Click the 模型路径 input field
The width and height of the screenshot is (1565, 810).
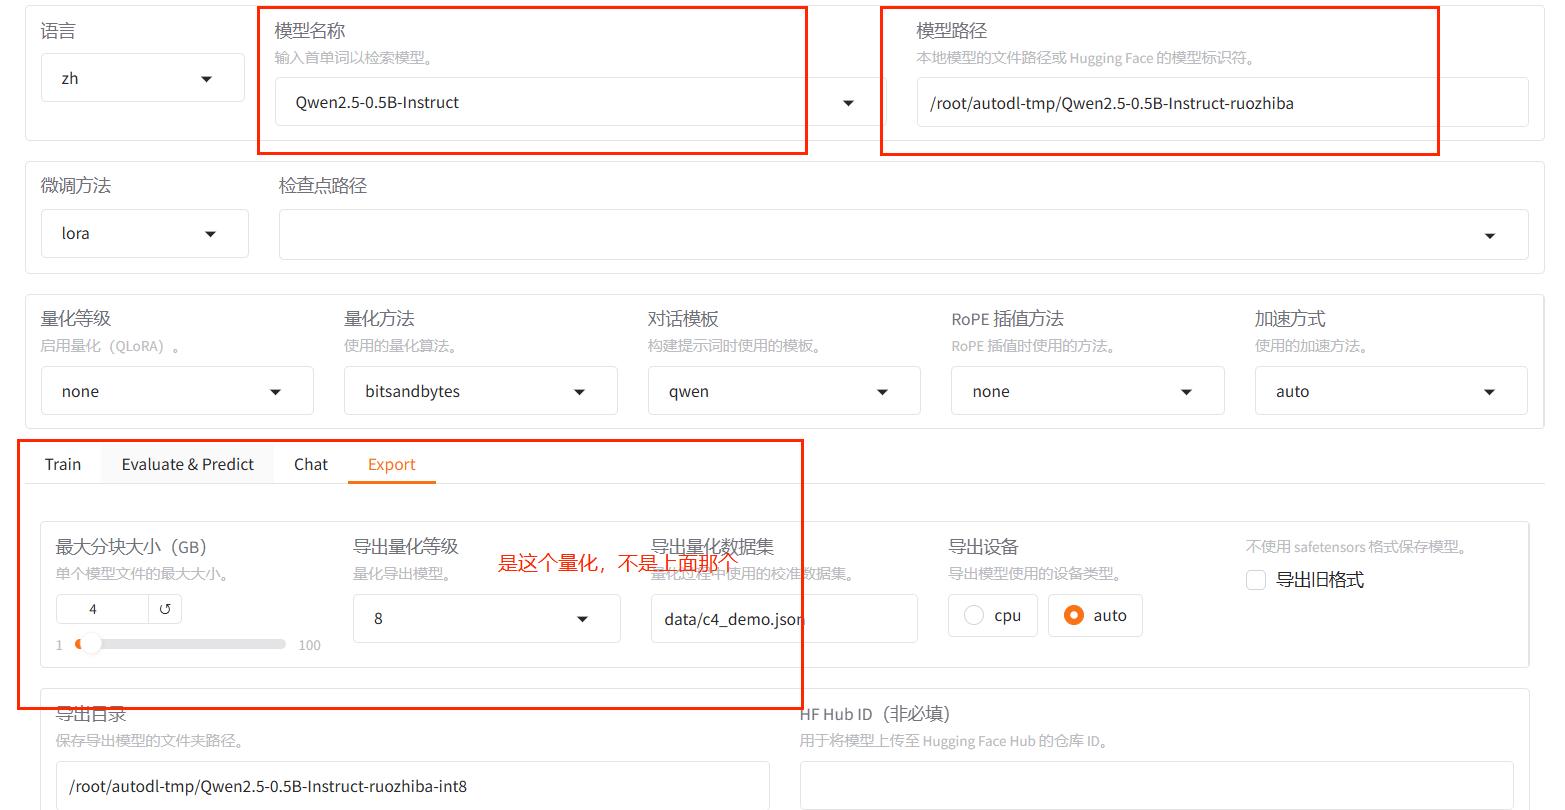point(1220,103)
